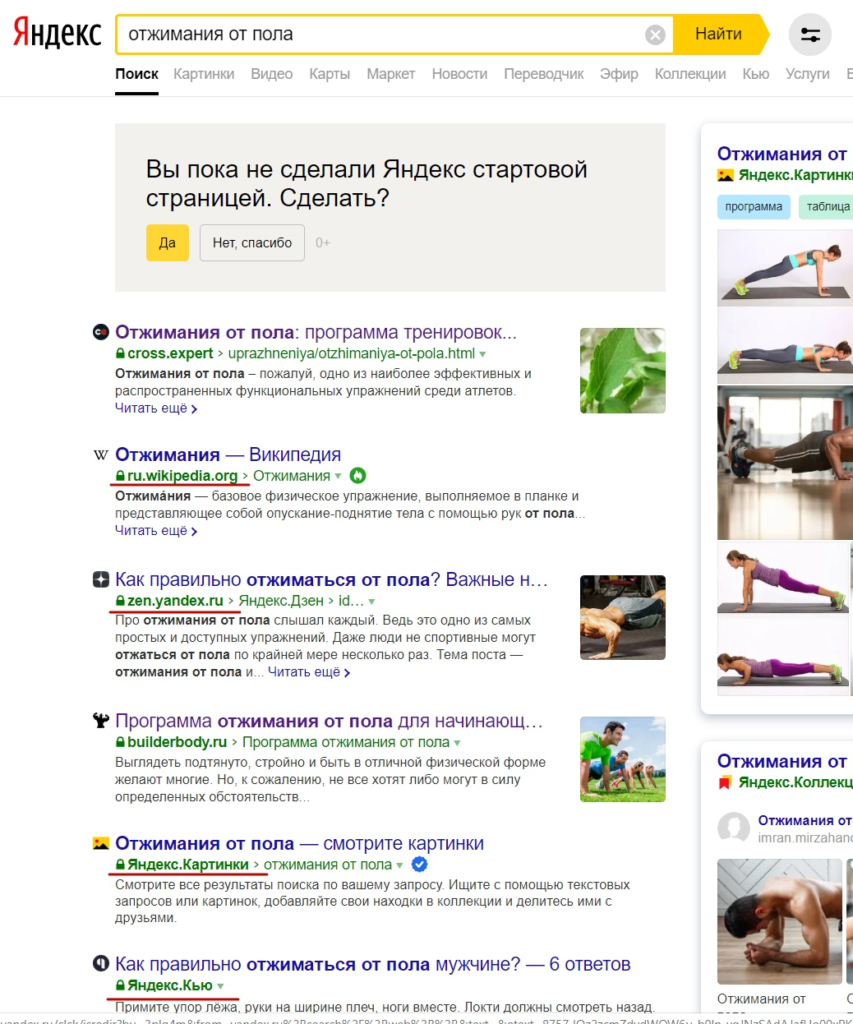The width and height of the screenshot is (853, 1024).
Task: Click the Yandex logo
Action: click(57, 33)
